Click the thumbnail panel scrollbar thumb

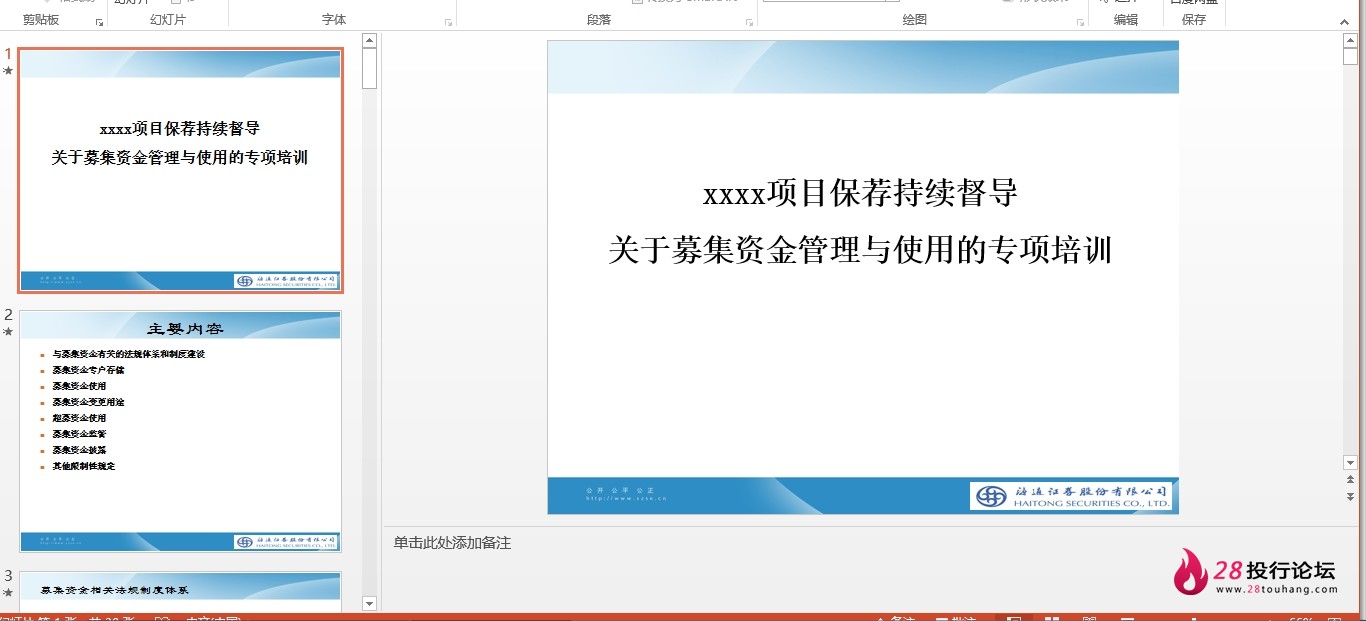[x=369, y=68]
